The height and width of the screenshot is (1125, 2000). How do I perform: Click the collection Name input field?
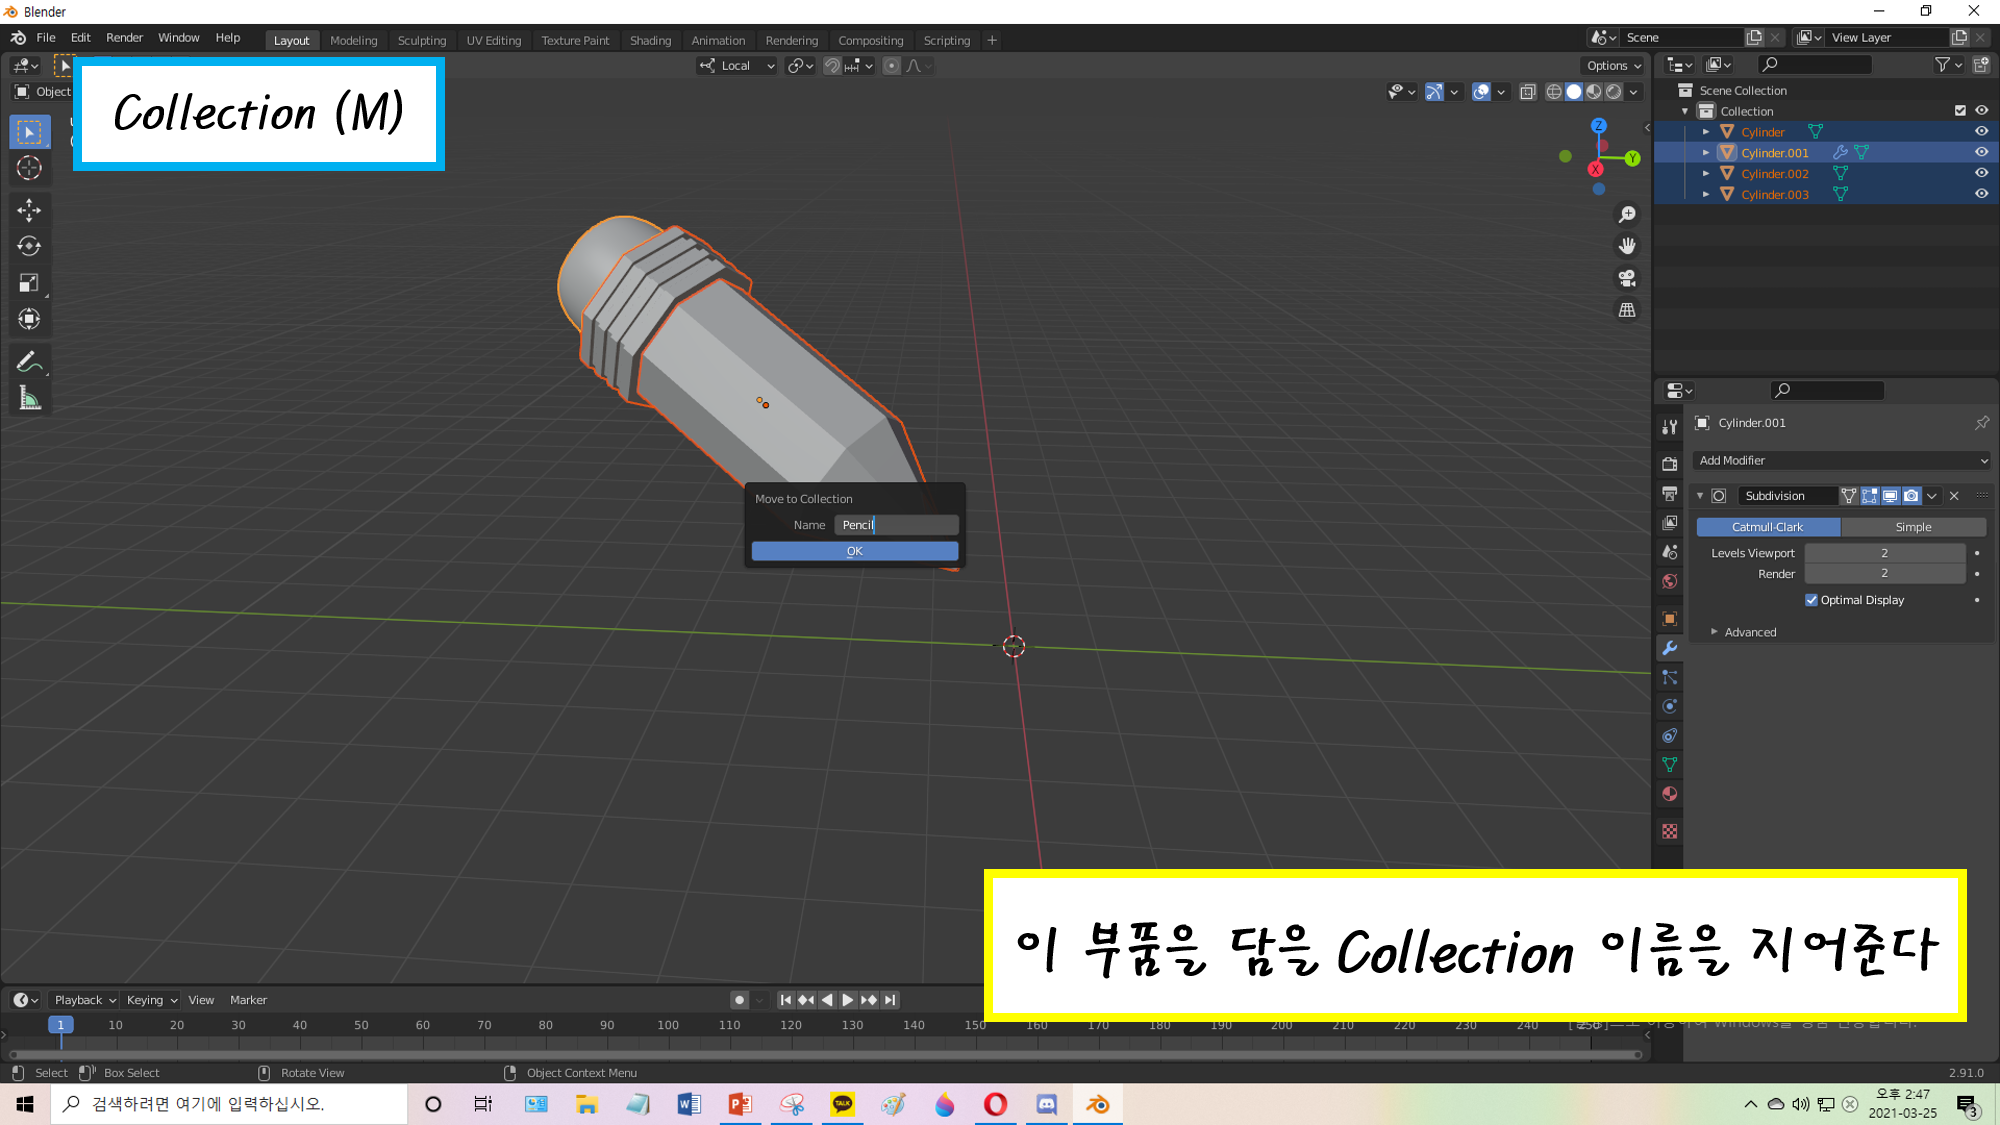tap(896, 525)
